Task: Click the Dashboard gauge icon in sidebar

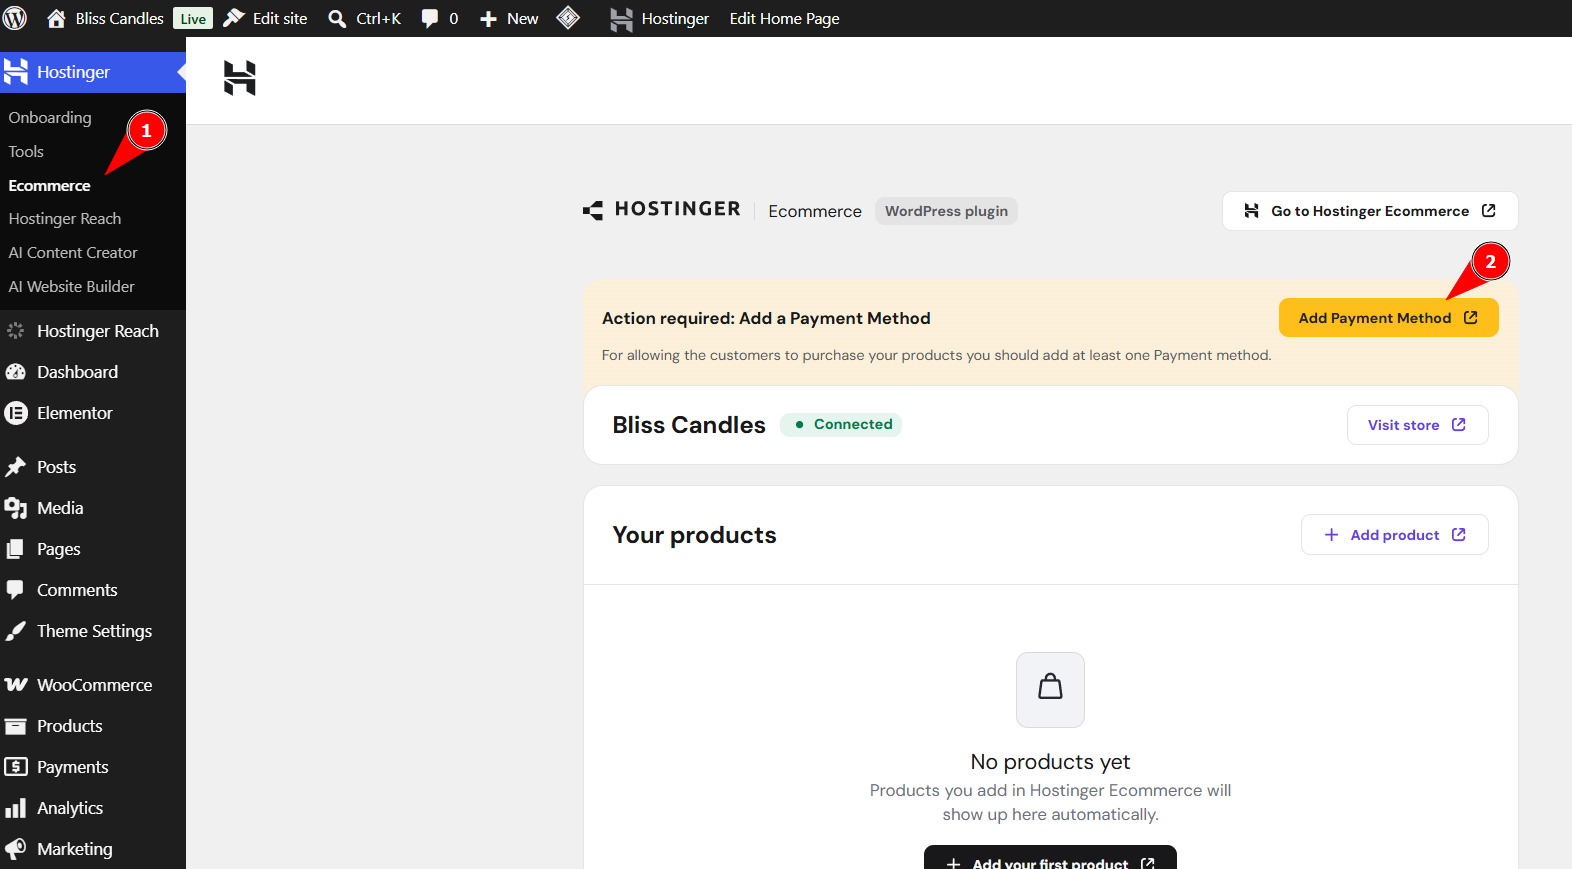Action: (x=15, y=372)
